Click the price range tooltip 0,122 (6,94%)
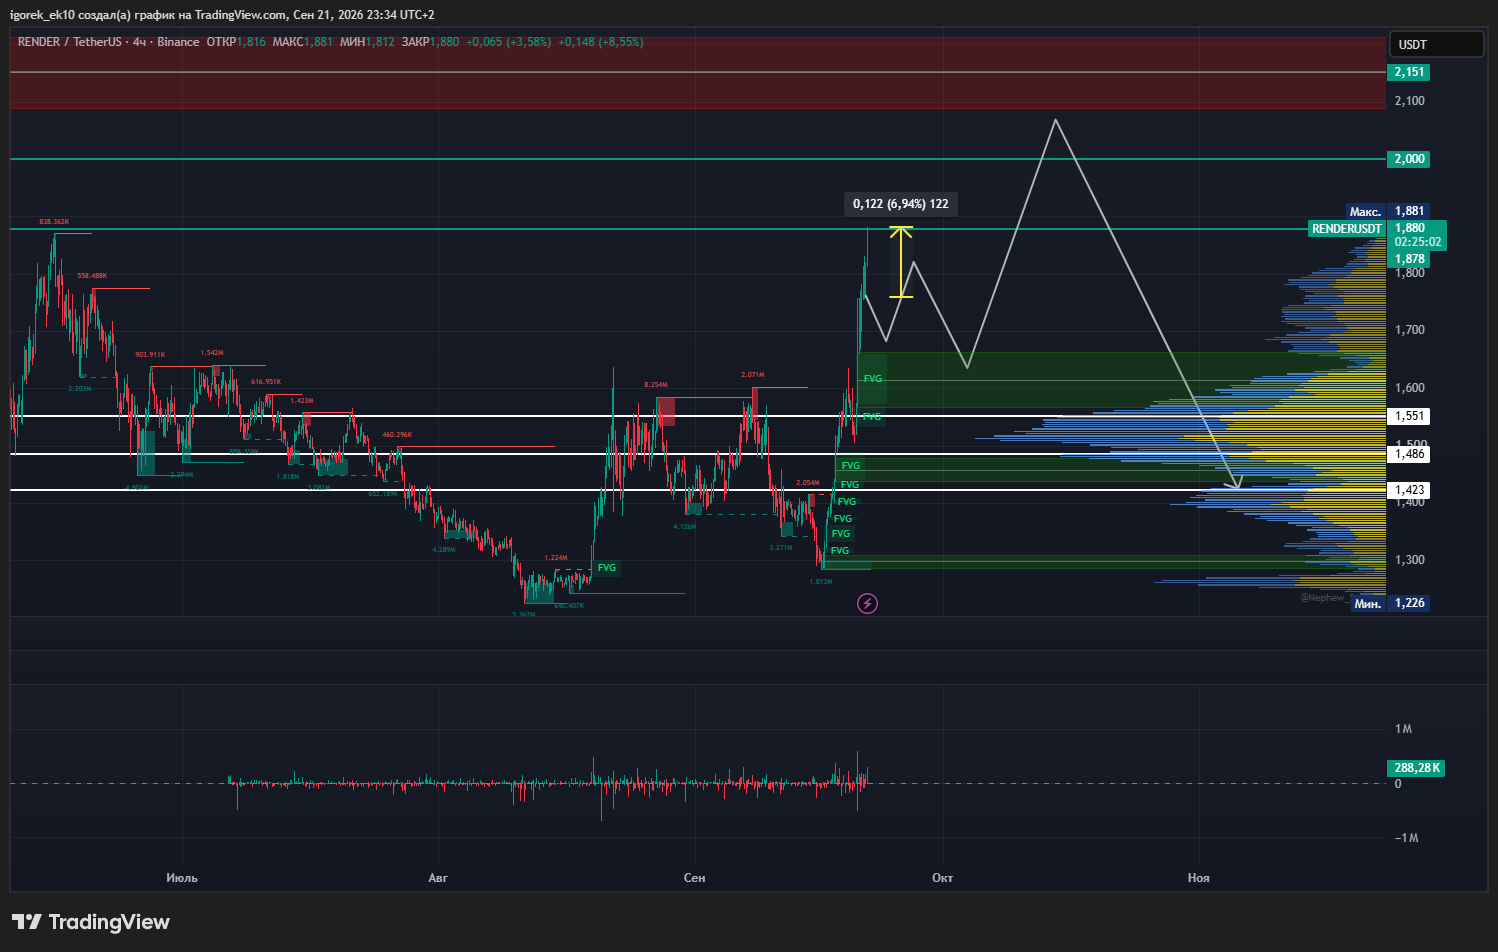The height and width of the screenshot is (952, 1498). 900,204
